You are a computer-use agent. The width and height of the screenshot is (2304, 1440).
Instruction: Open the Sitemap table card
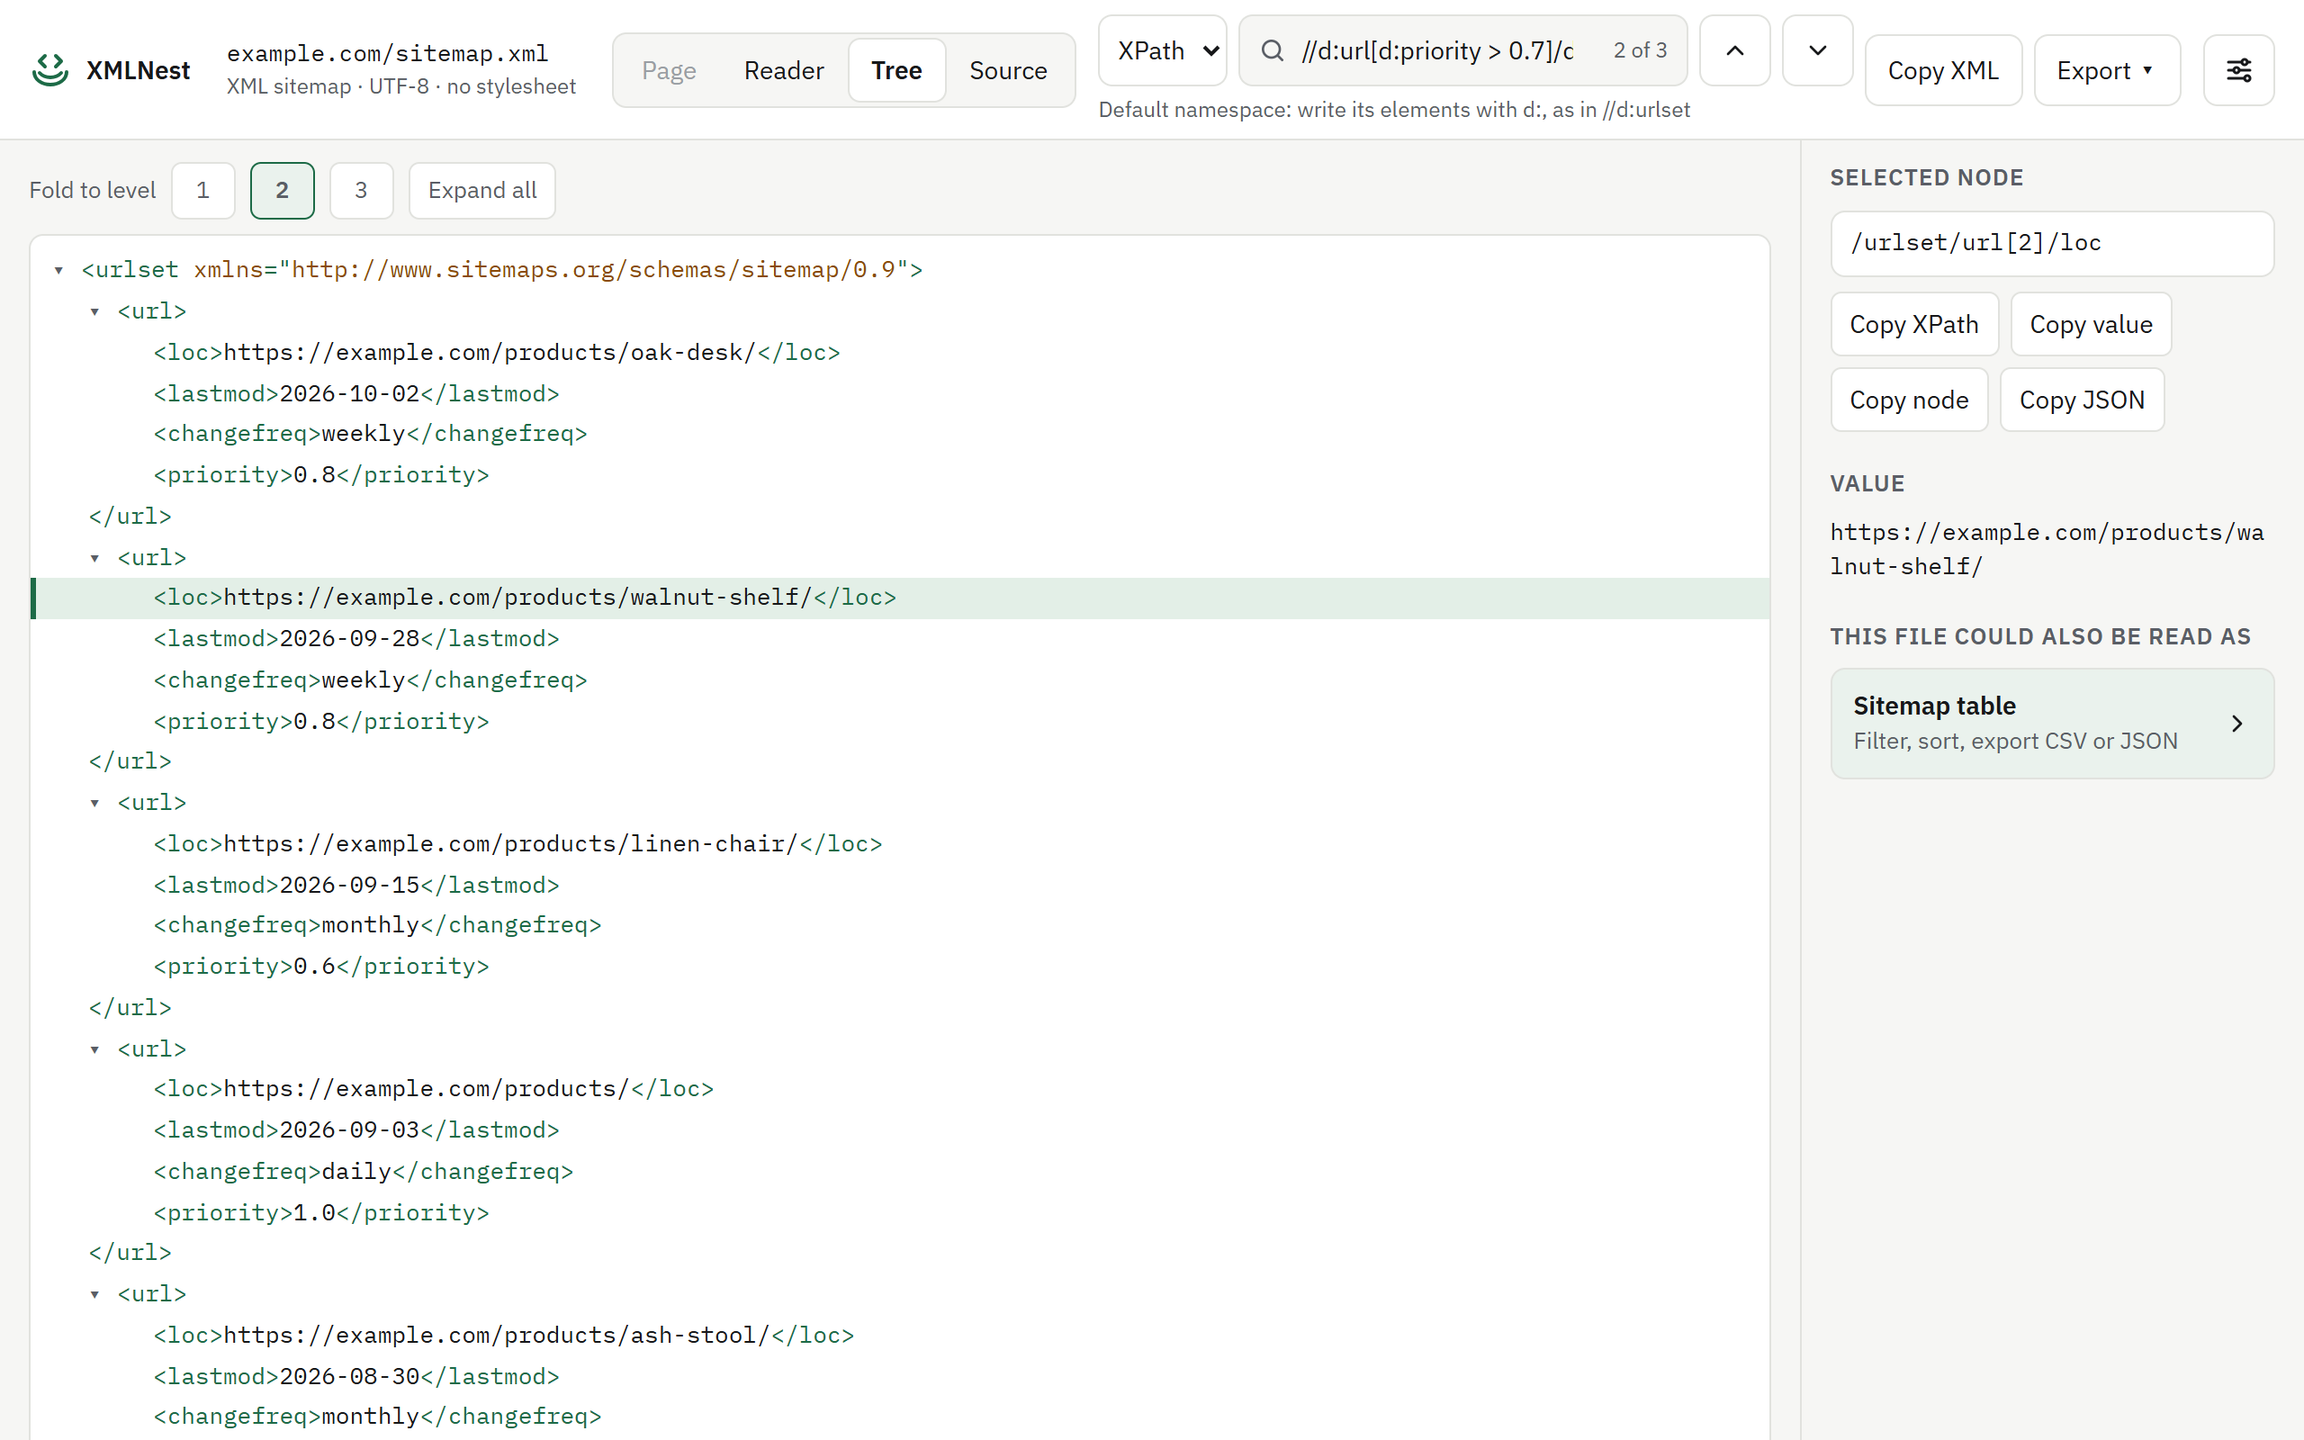click(x=2052, y=723)
